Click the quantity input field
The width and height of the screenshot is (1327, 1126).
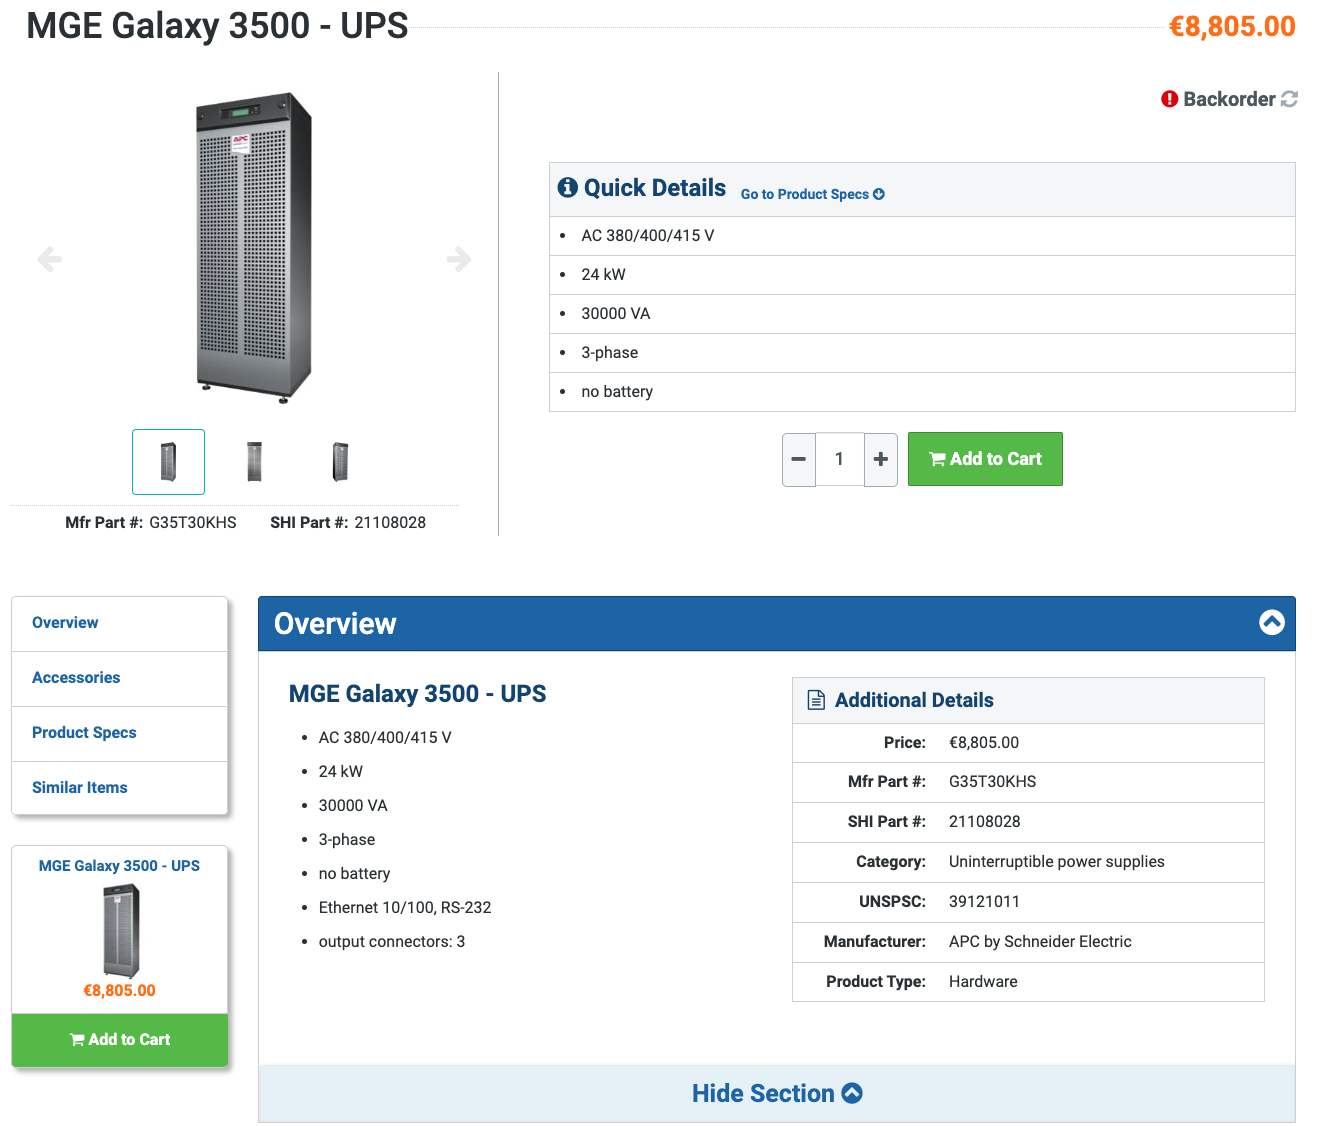[x=840, y=459]
